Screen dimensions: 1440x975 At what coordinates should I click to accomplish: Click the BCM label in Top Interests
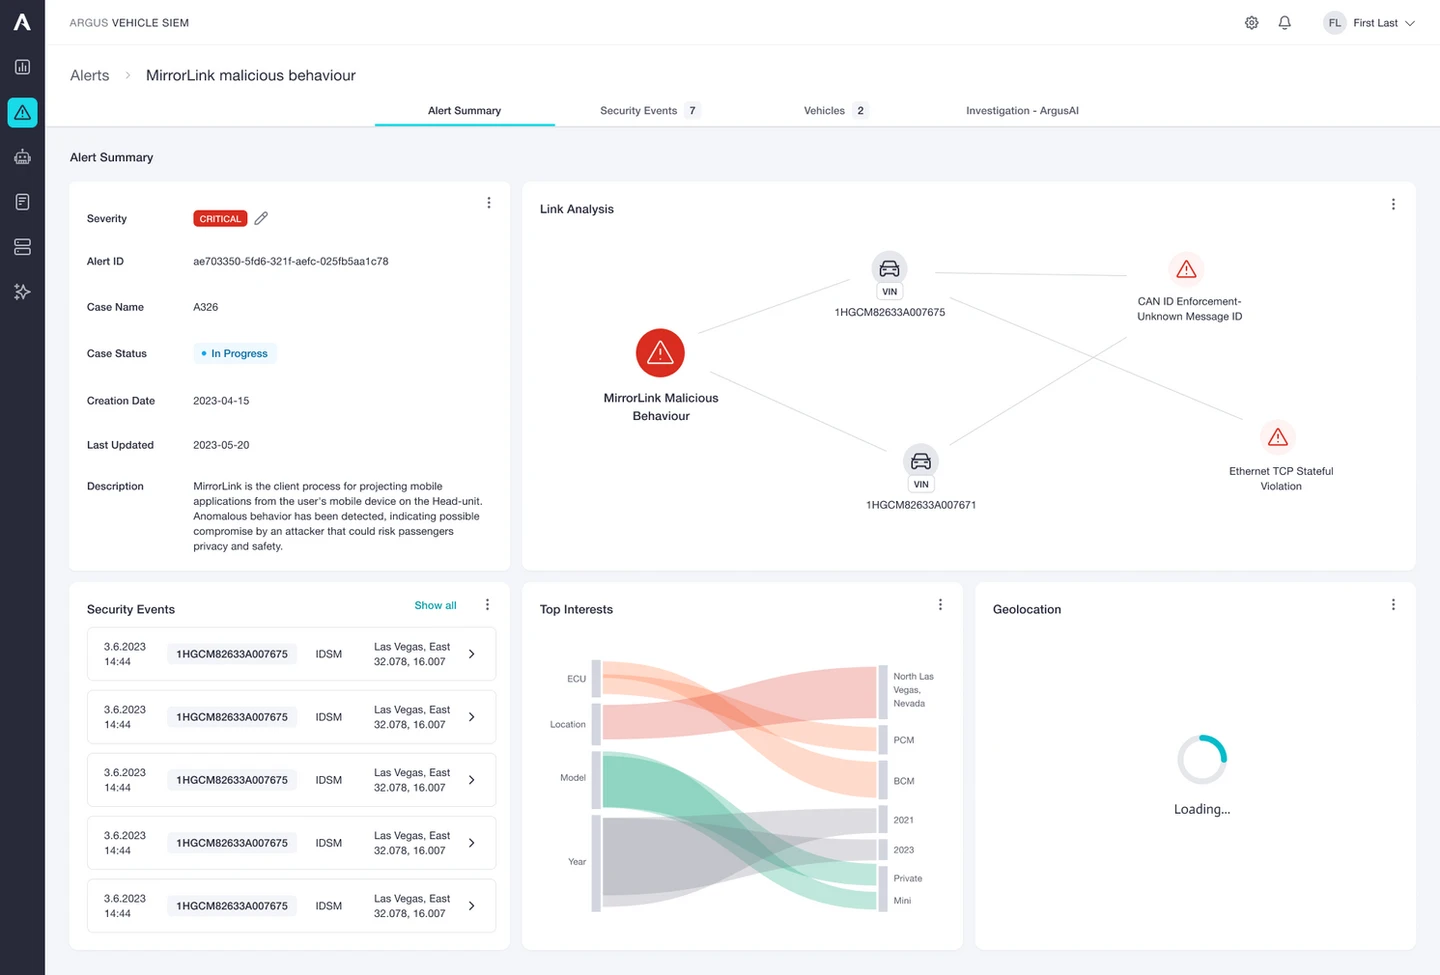(904, 781)
